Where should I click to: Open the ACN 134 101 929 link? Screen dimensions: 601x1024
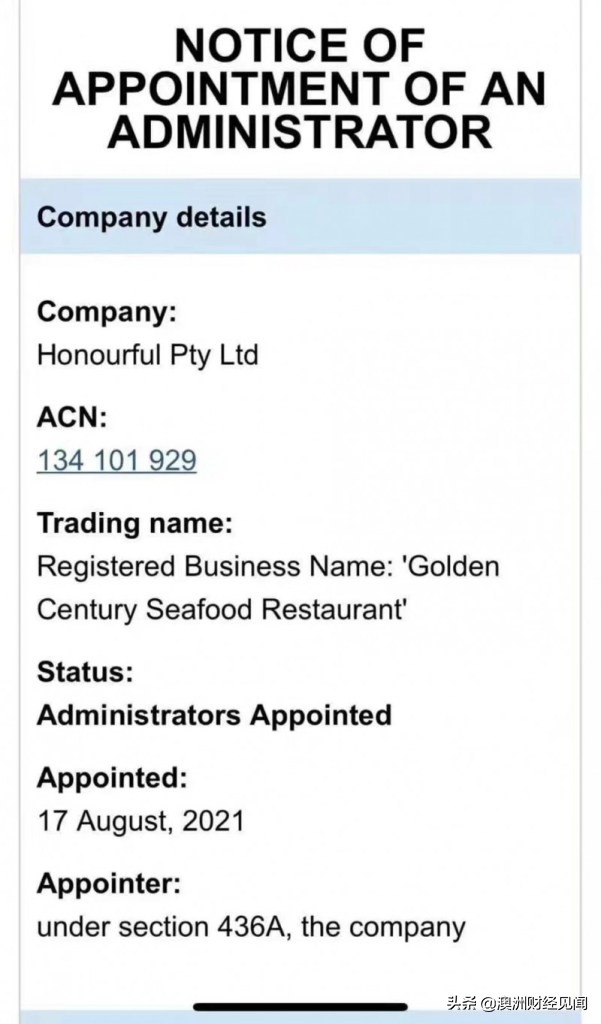[x=116, y=461]
